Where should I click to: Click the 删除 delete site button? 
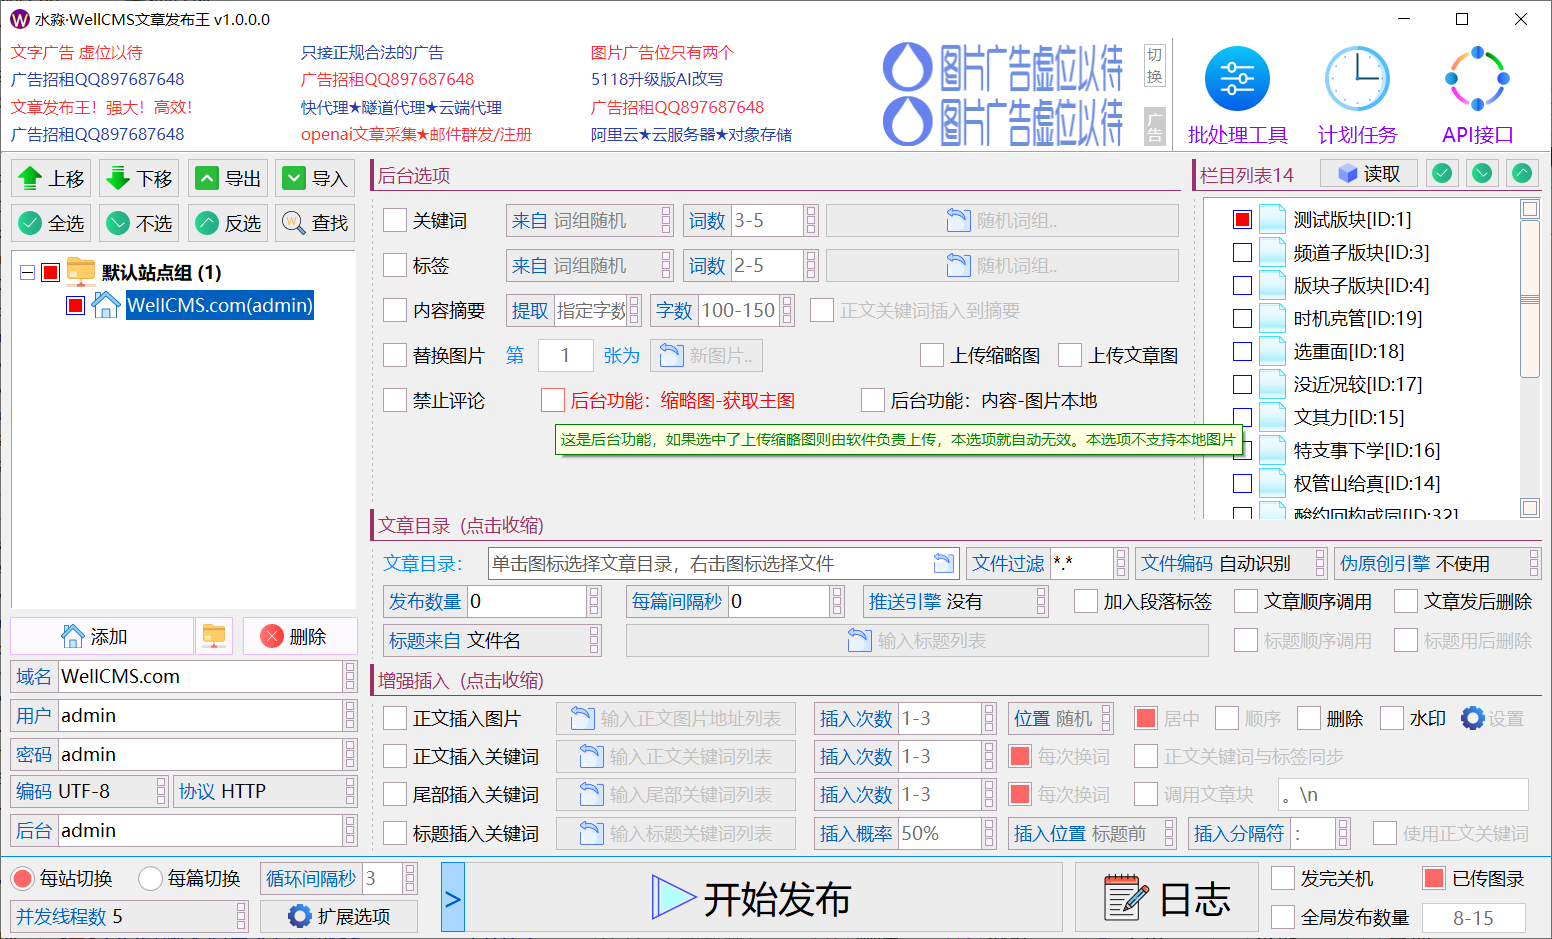[299, 637]
